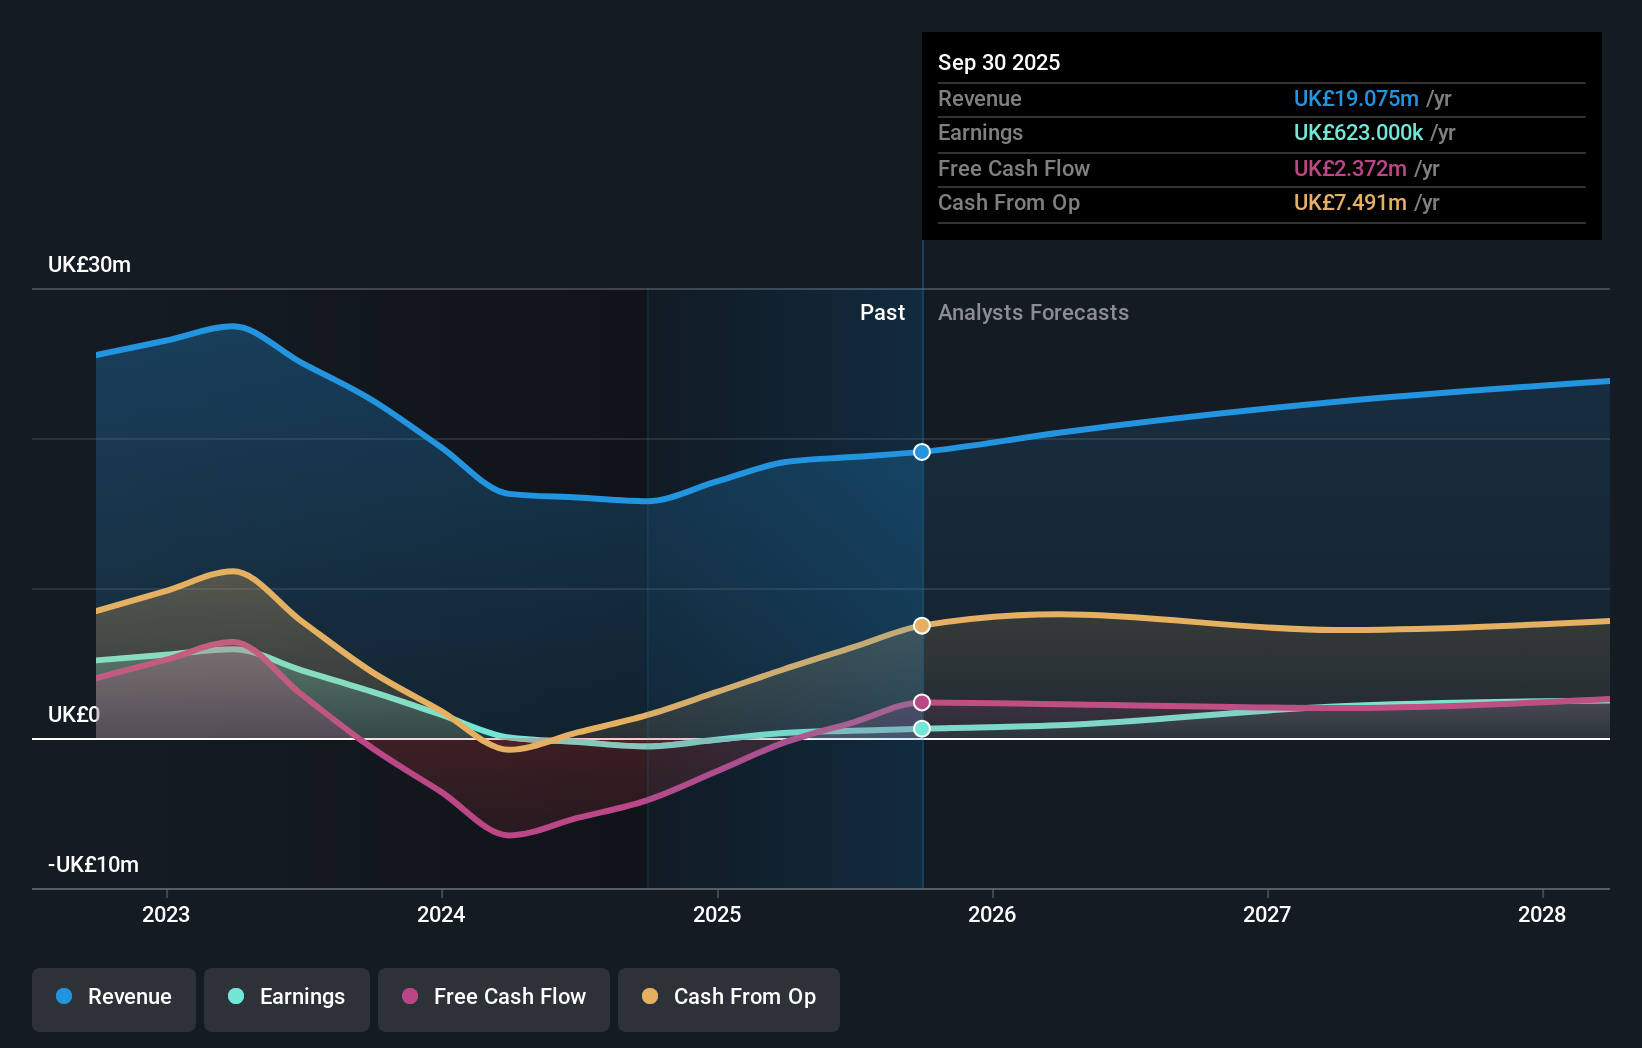The width and height of the screenshot is (1642, 1048).
Task: Select the orange Cash From Op marker on chart
Action: [x=920, y=625]
